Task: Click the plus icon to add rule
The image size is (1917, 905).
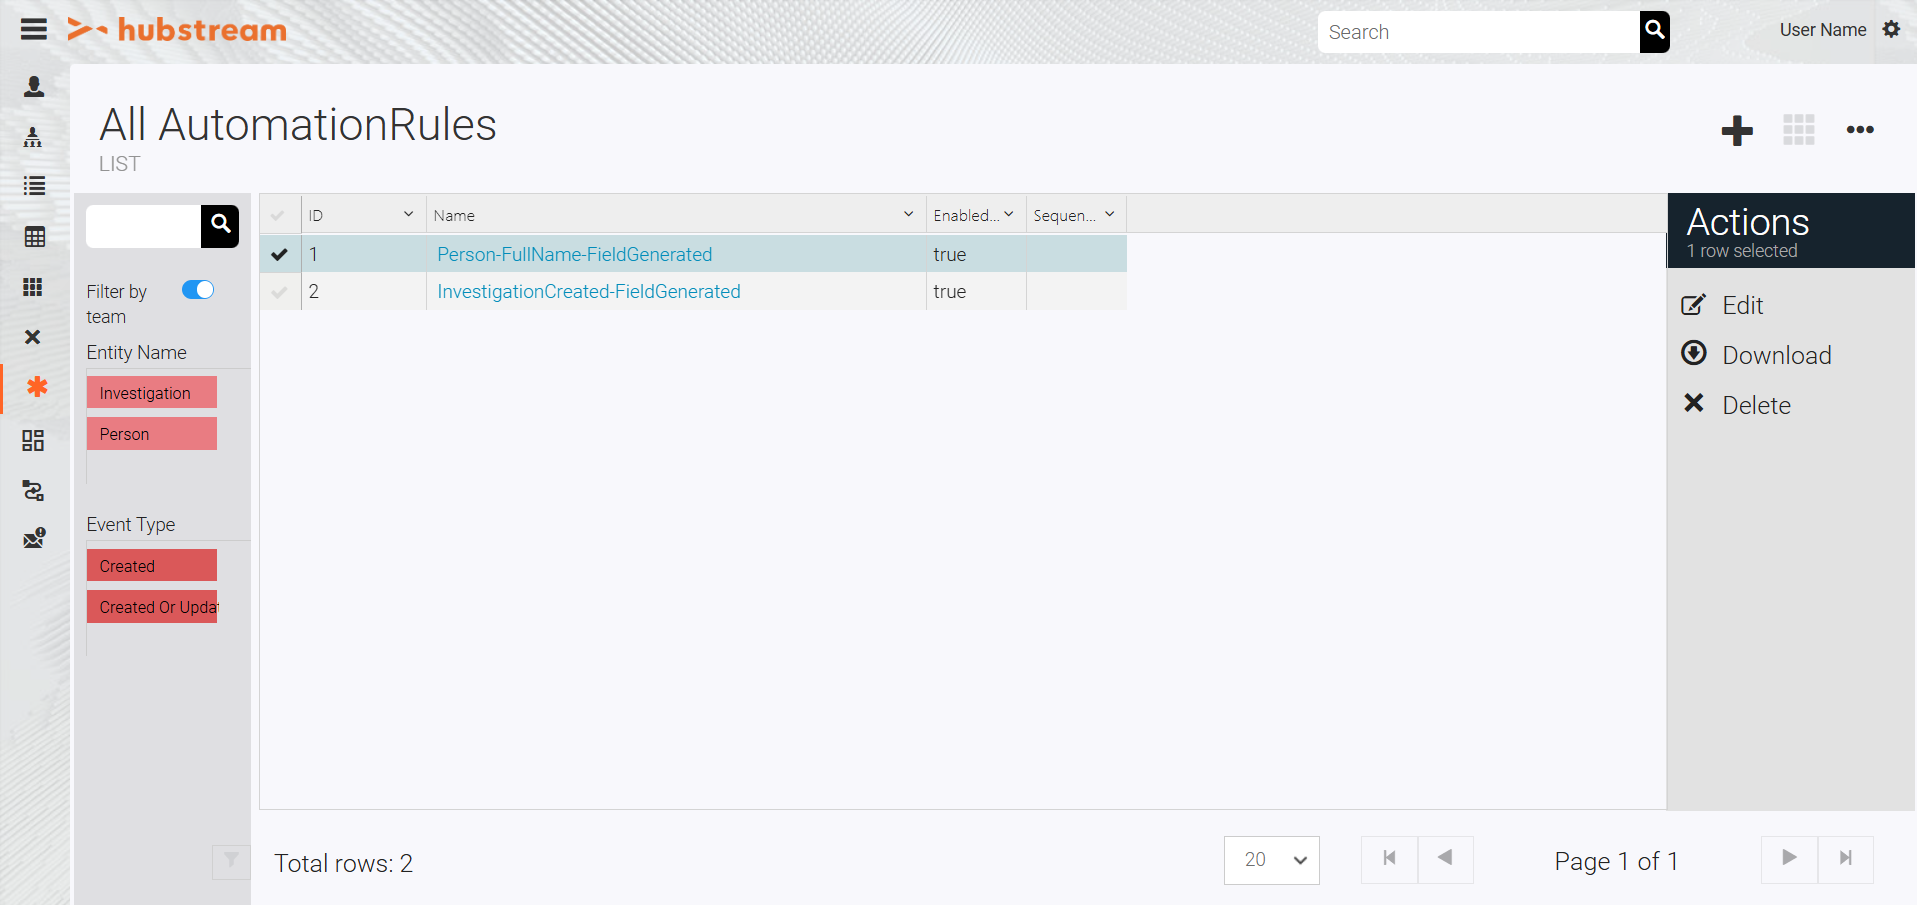Action: (x=1737, y=130)
